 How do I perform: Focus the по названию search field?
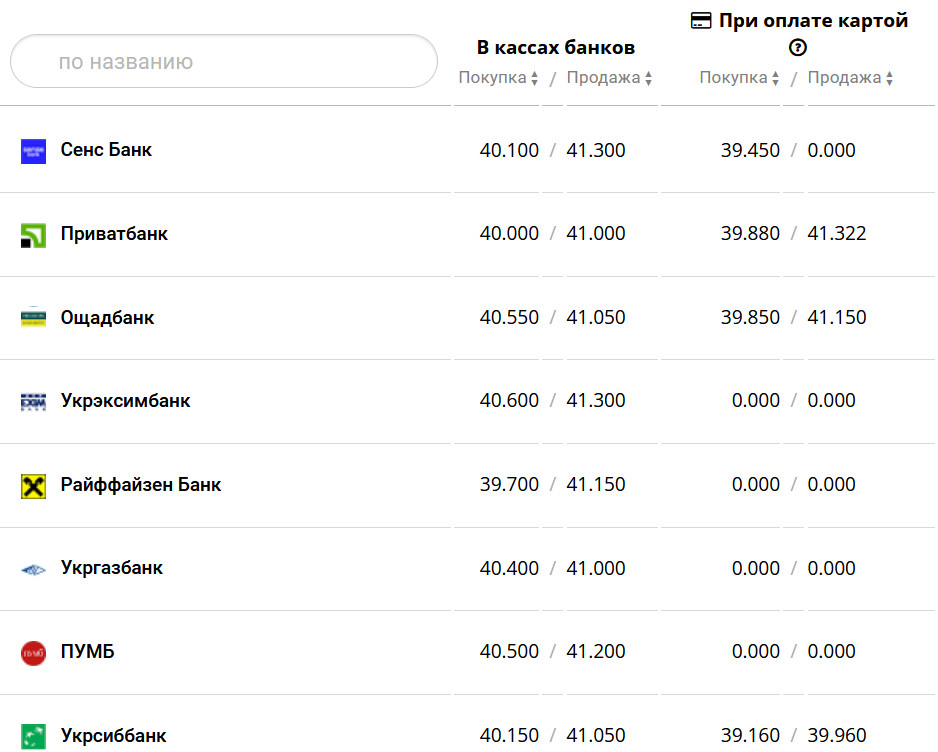(224, 62)
